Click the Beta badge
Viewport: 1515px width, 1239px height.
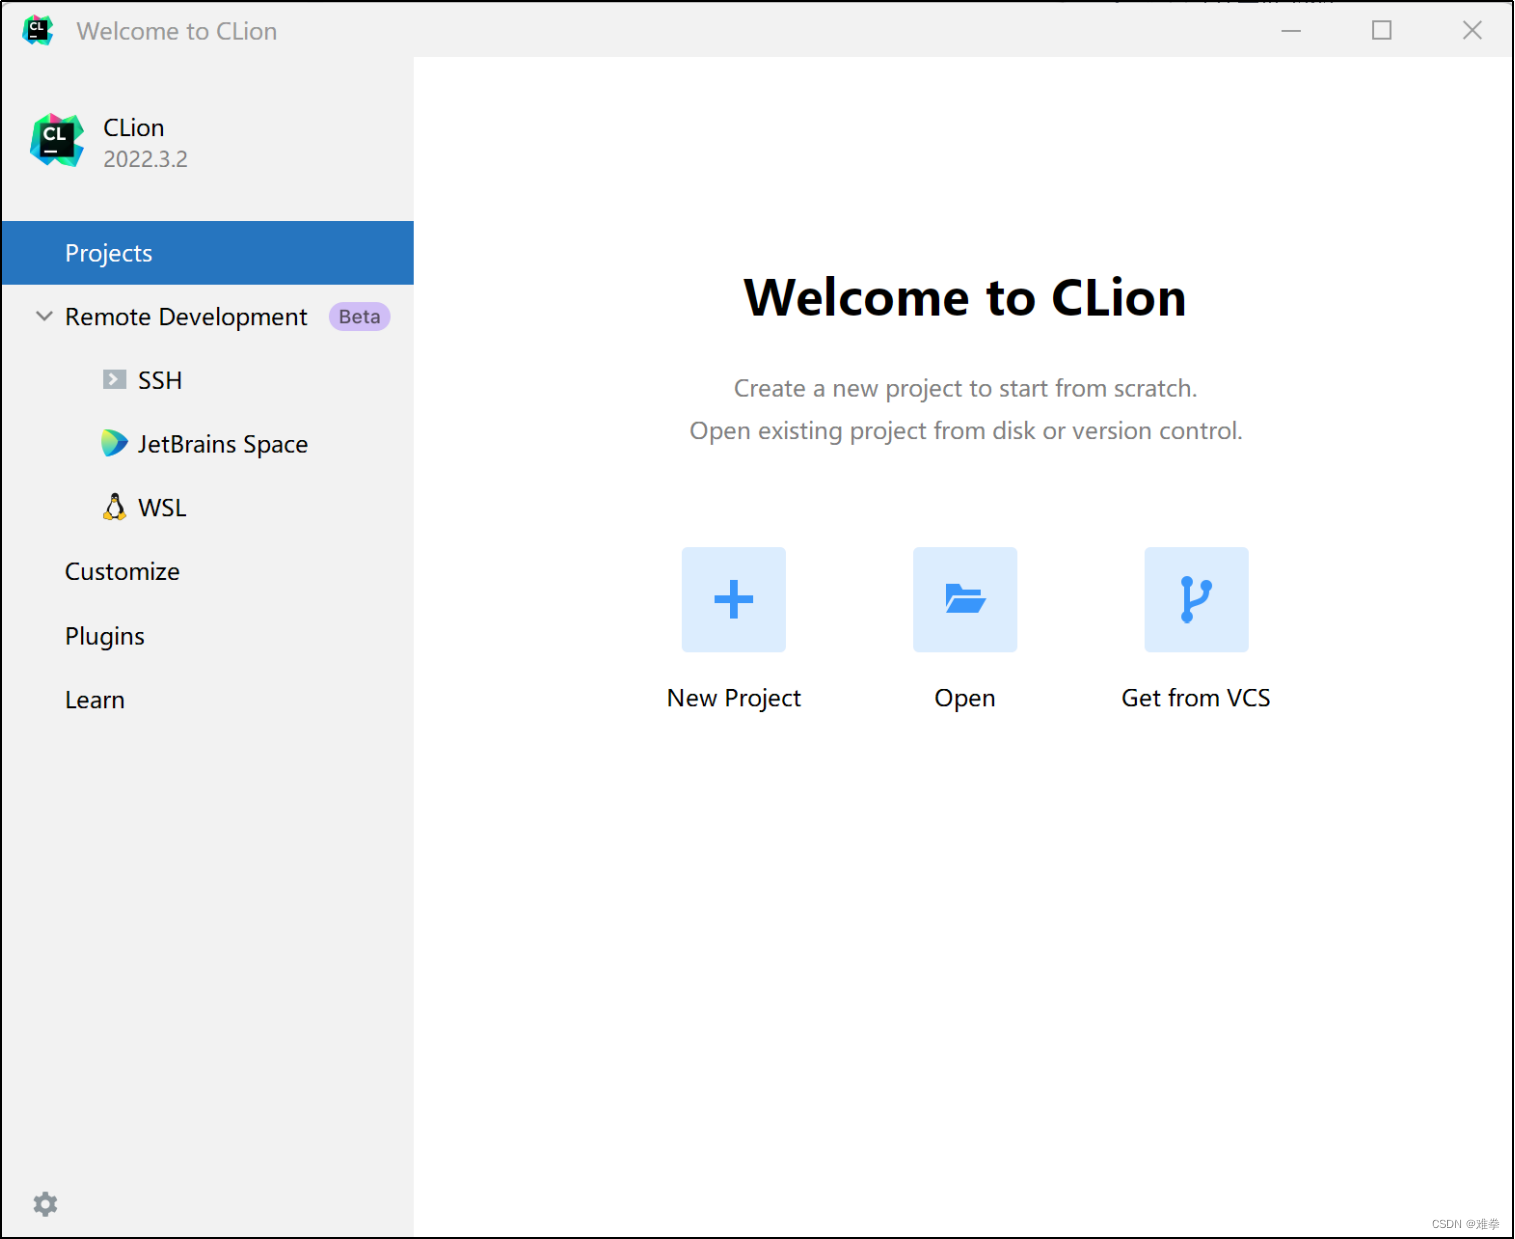click(359, 317)
